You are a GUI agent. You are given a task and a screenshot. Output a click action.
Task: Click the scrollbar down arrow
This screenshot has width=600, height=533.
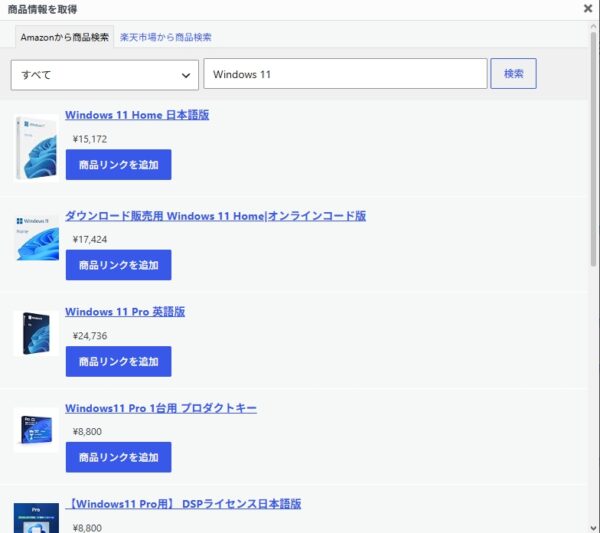pyautogui.click(x=593, y=528)
